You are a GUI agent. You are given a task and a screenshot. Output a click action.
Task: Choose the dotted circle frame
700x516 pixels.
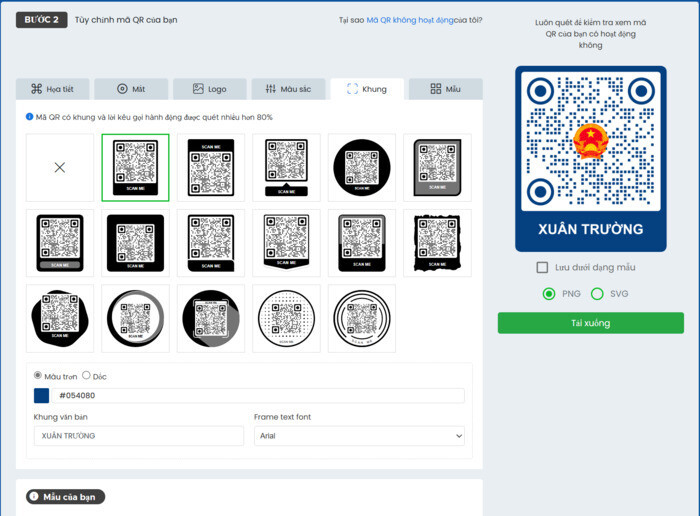click(x=287, y=318)
